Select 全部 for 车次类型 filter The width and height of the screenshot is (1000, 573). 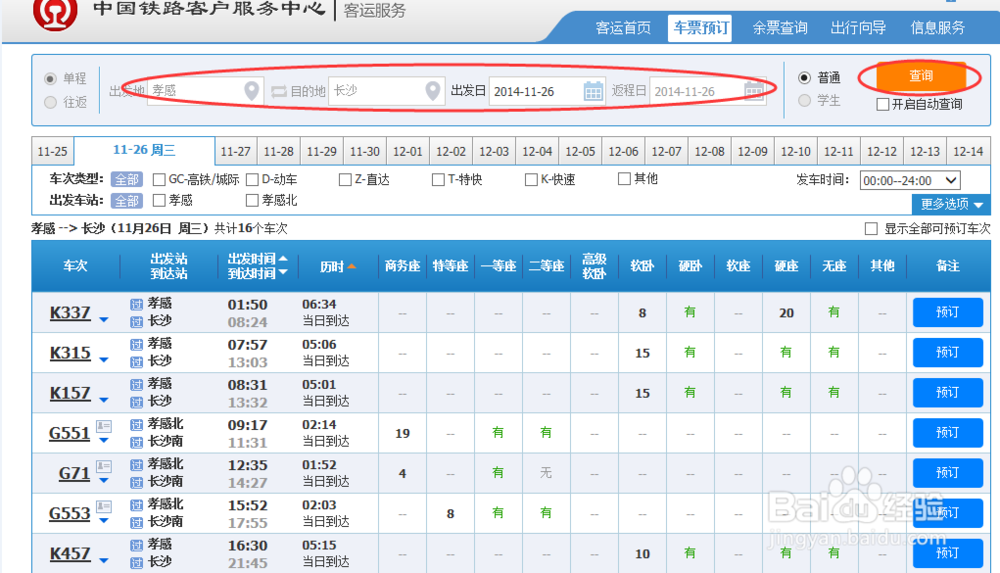[126, 180]
